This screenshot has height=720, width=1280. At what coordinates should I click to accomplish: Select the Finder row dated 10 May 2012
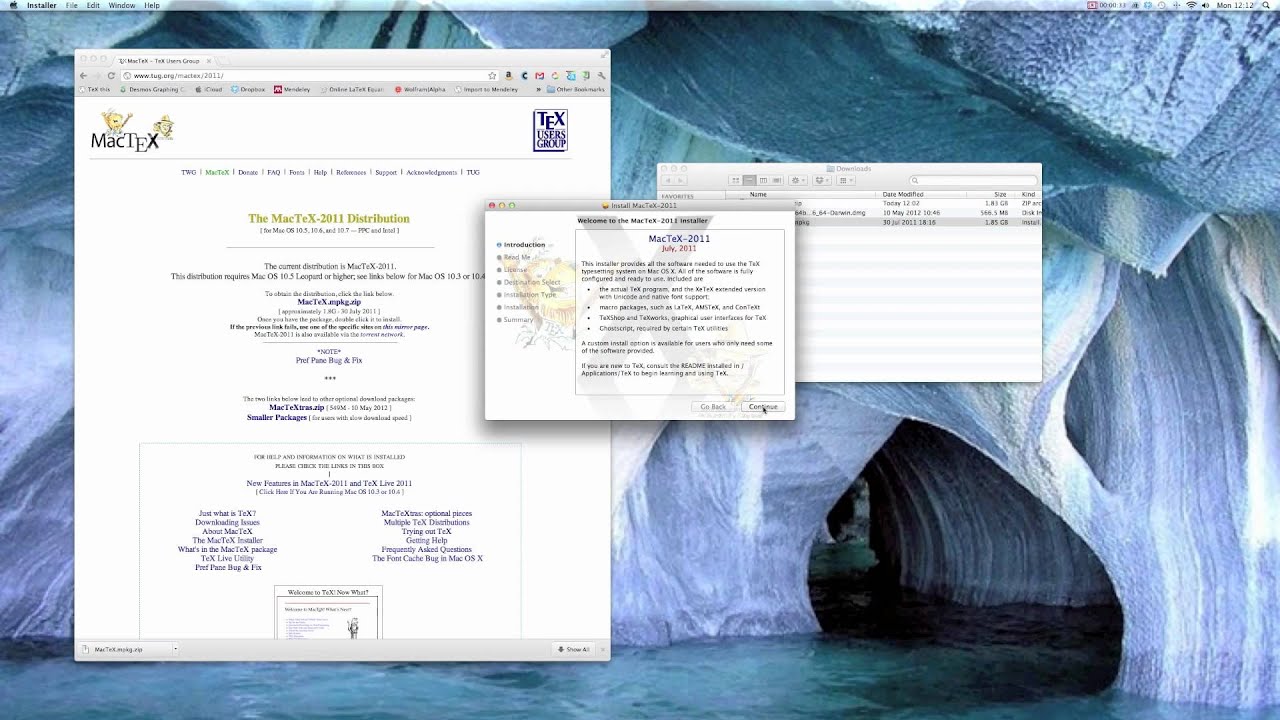tap(917, 213)
